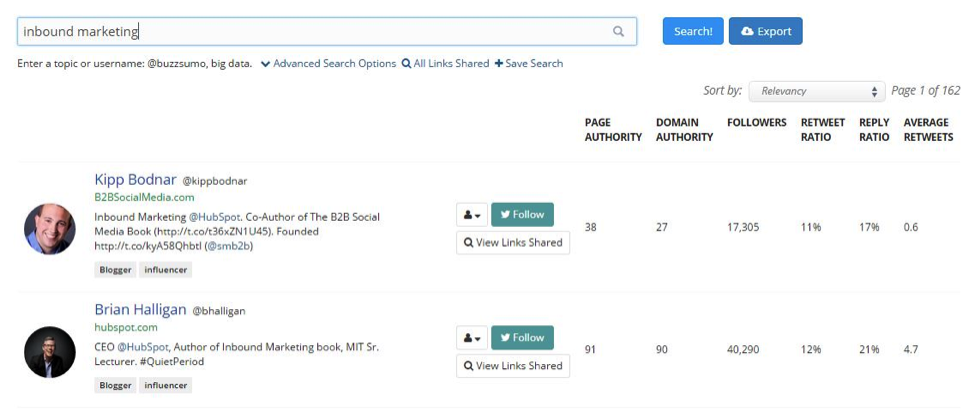Click Brian Halligan's page authority 91

click(x=590, y=350)
